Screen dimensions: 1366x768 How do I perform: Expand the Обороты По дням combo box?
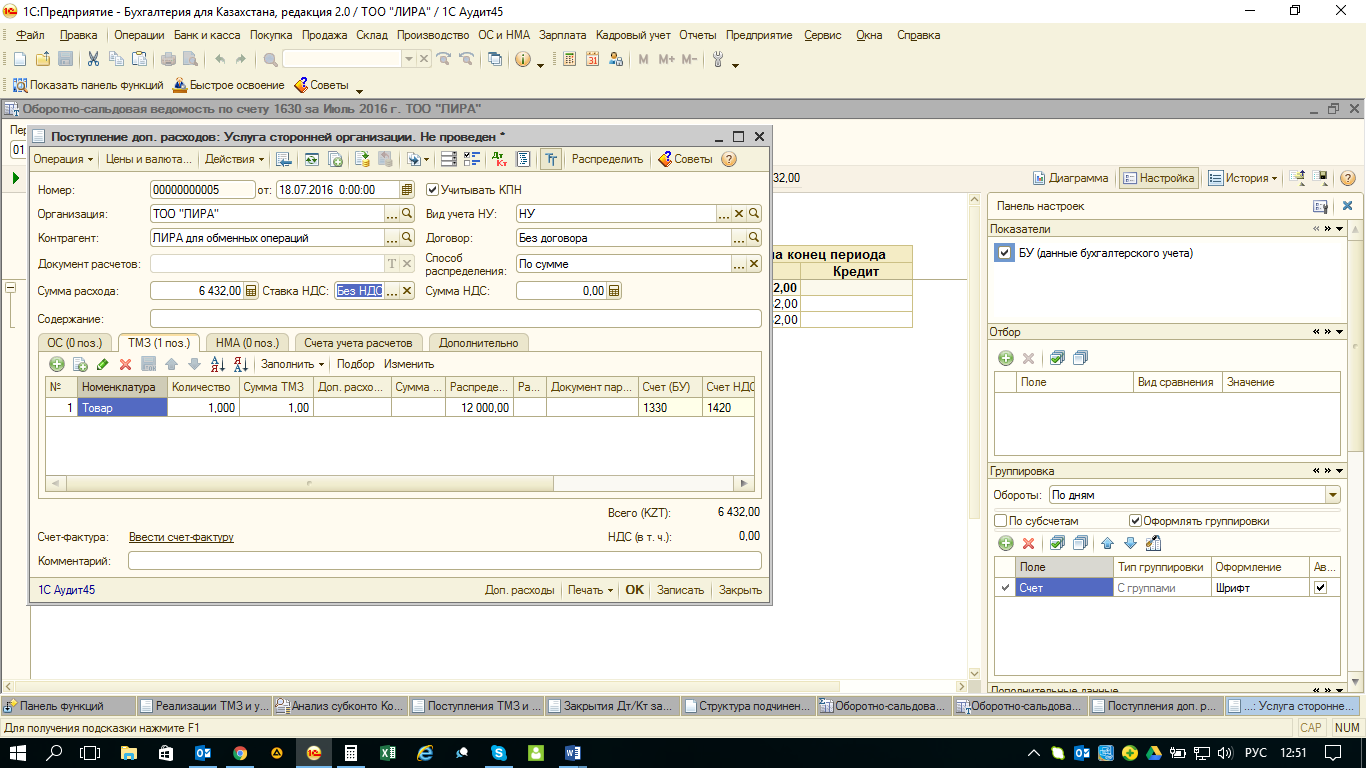coord(1332,495)
